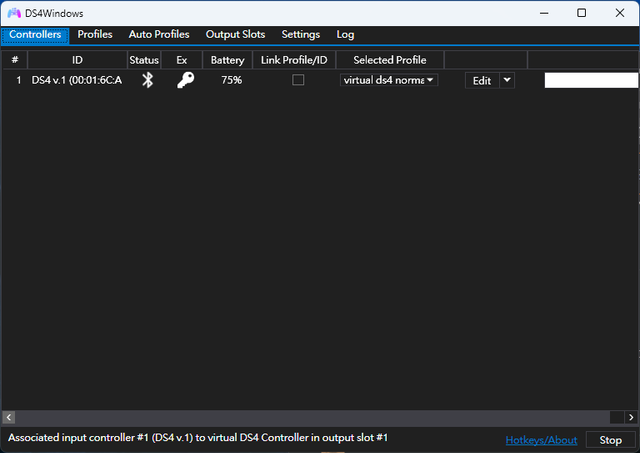Click the Associated input controller status message

point(198,437)
